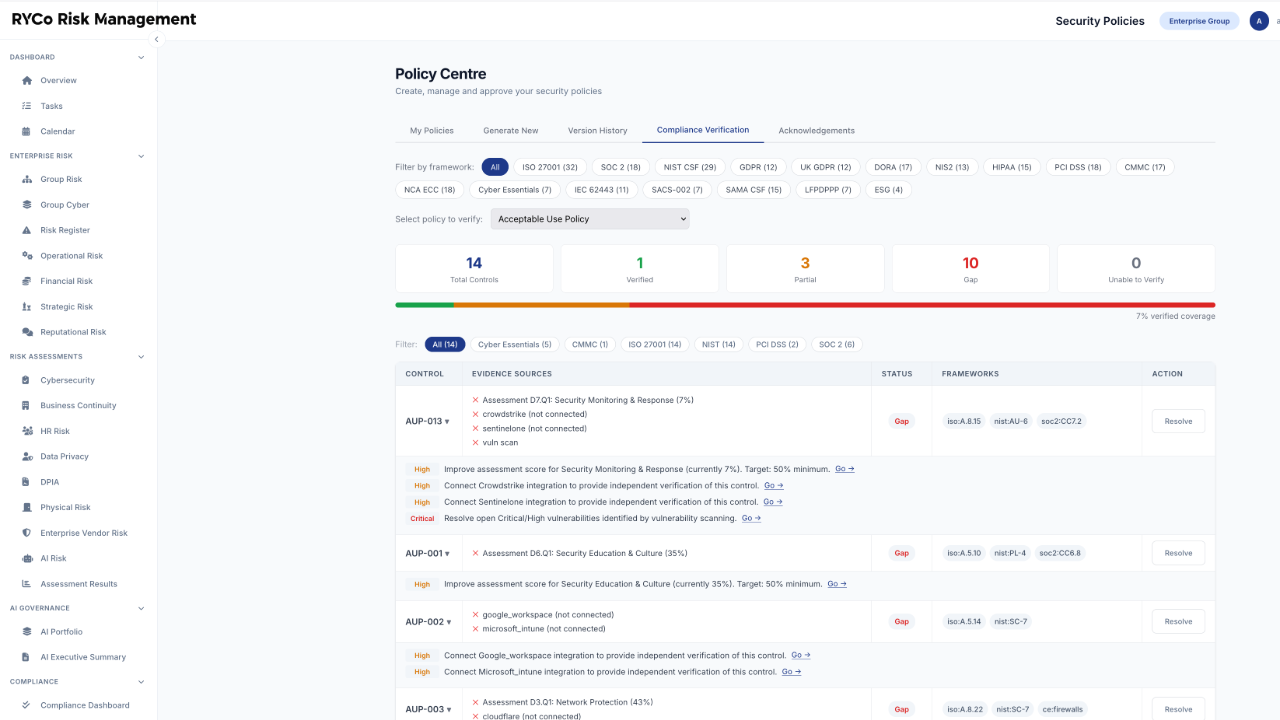
Task: Click the AI Risk robot icon
Action: [27, 558]
